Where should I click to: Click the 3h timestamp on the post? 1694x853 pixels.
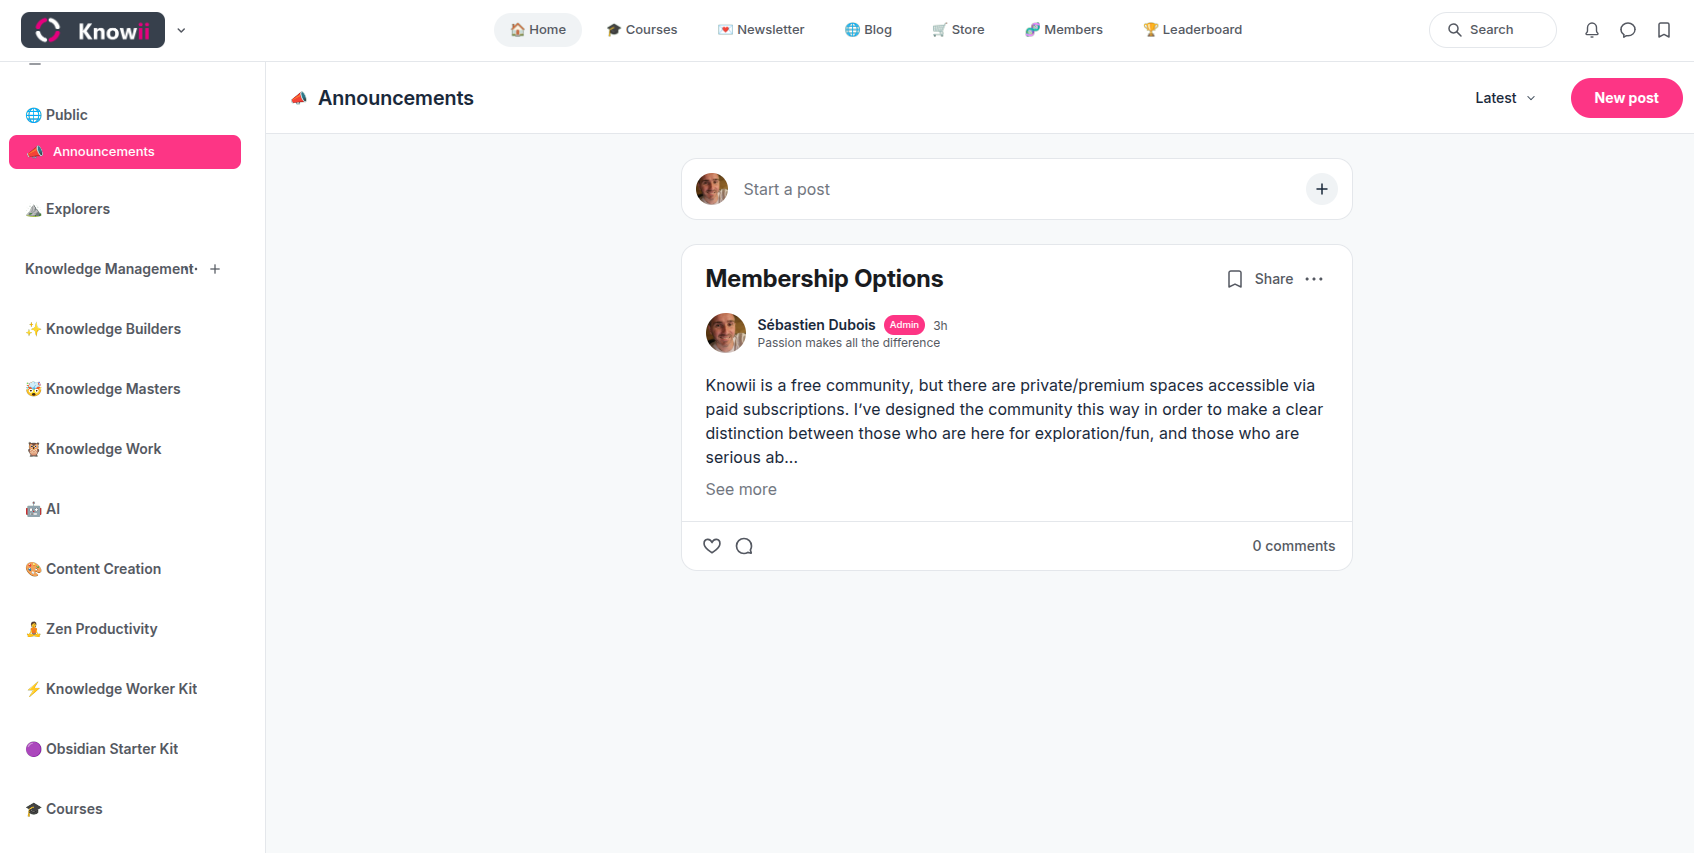point(940,326)
